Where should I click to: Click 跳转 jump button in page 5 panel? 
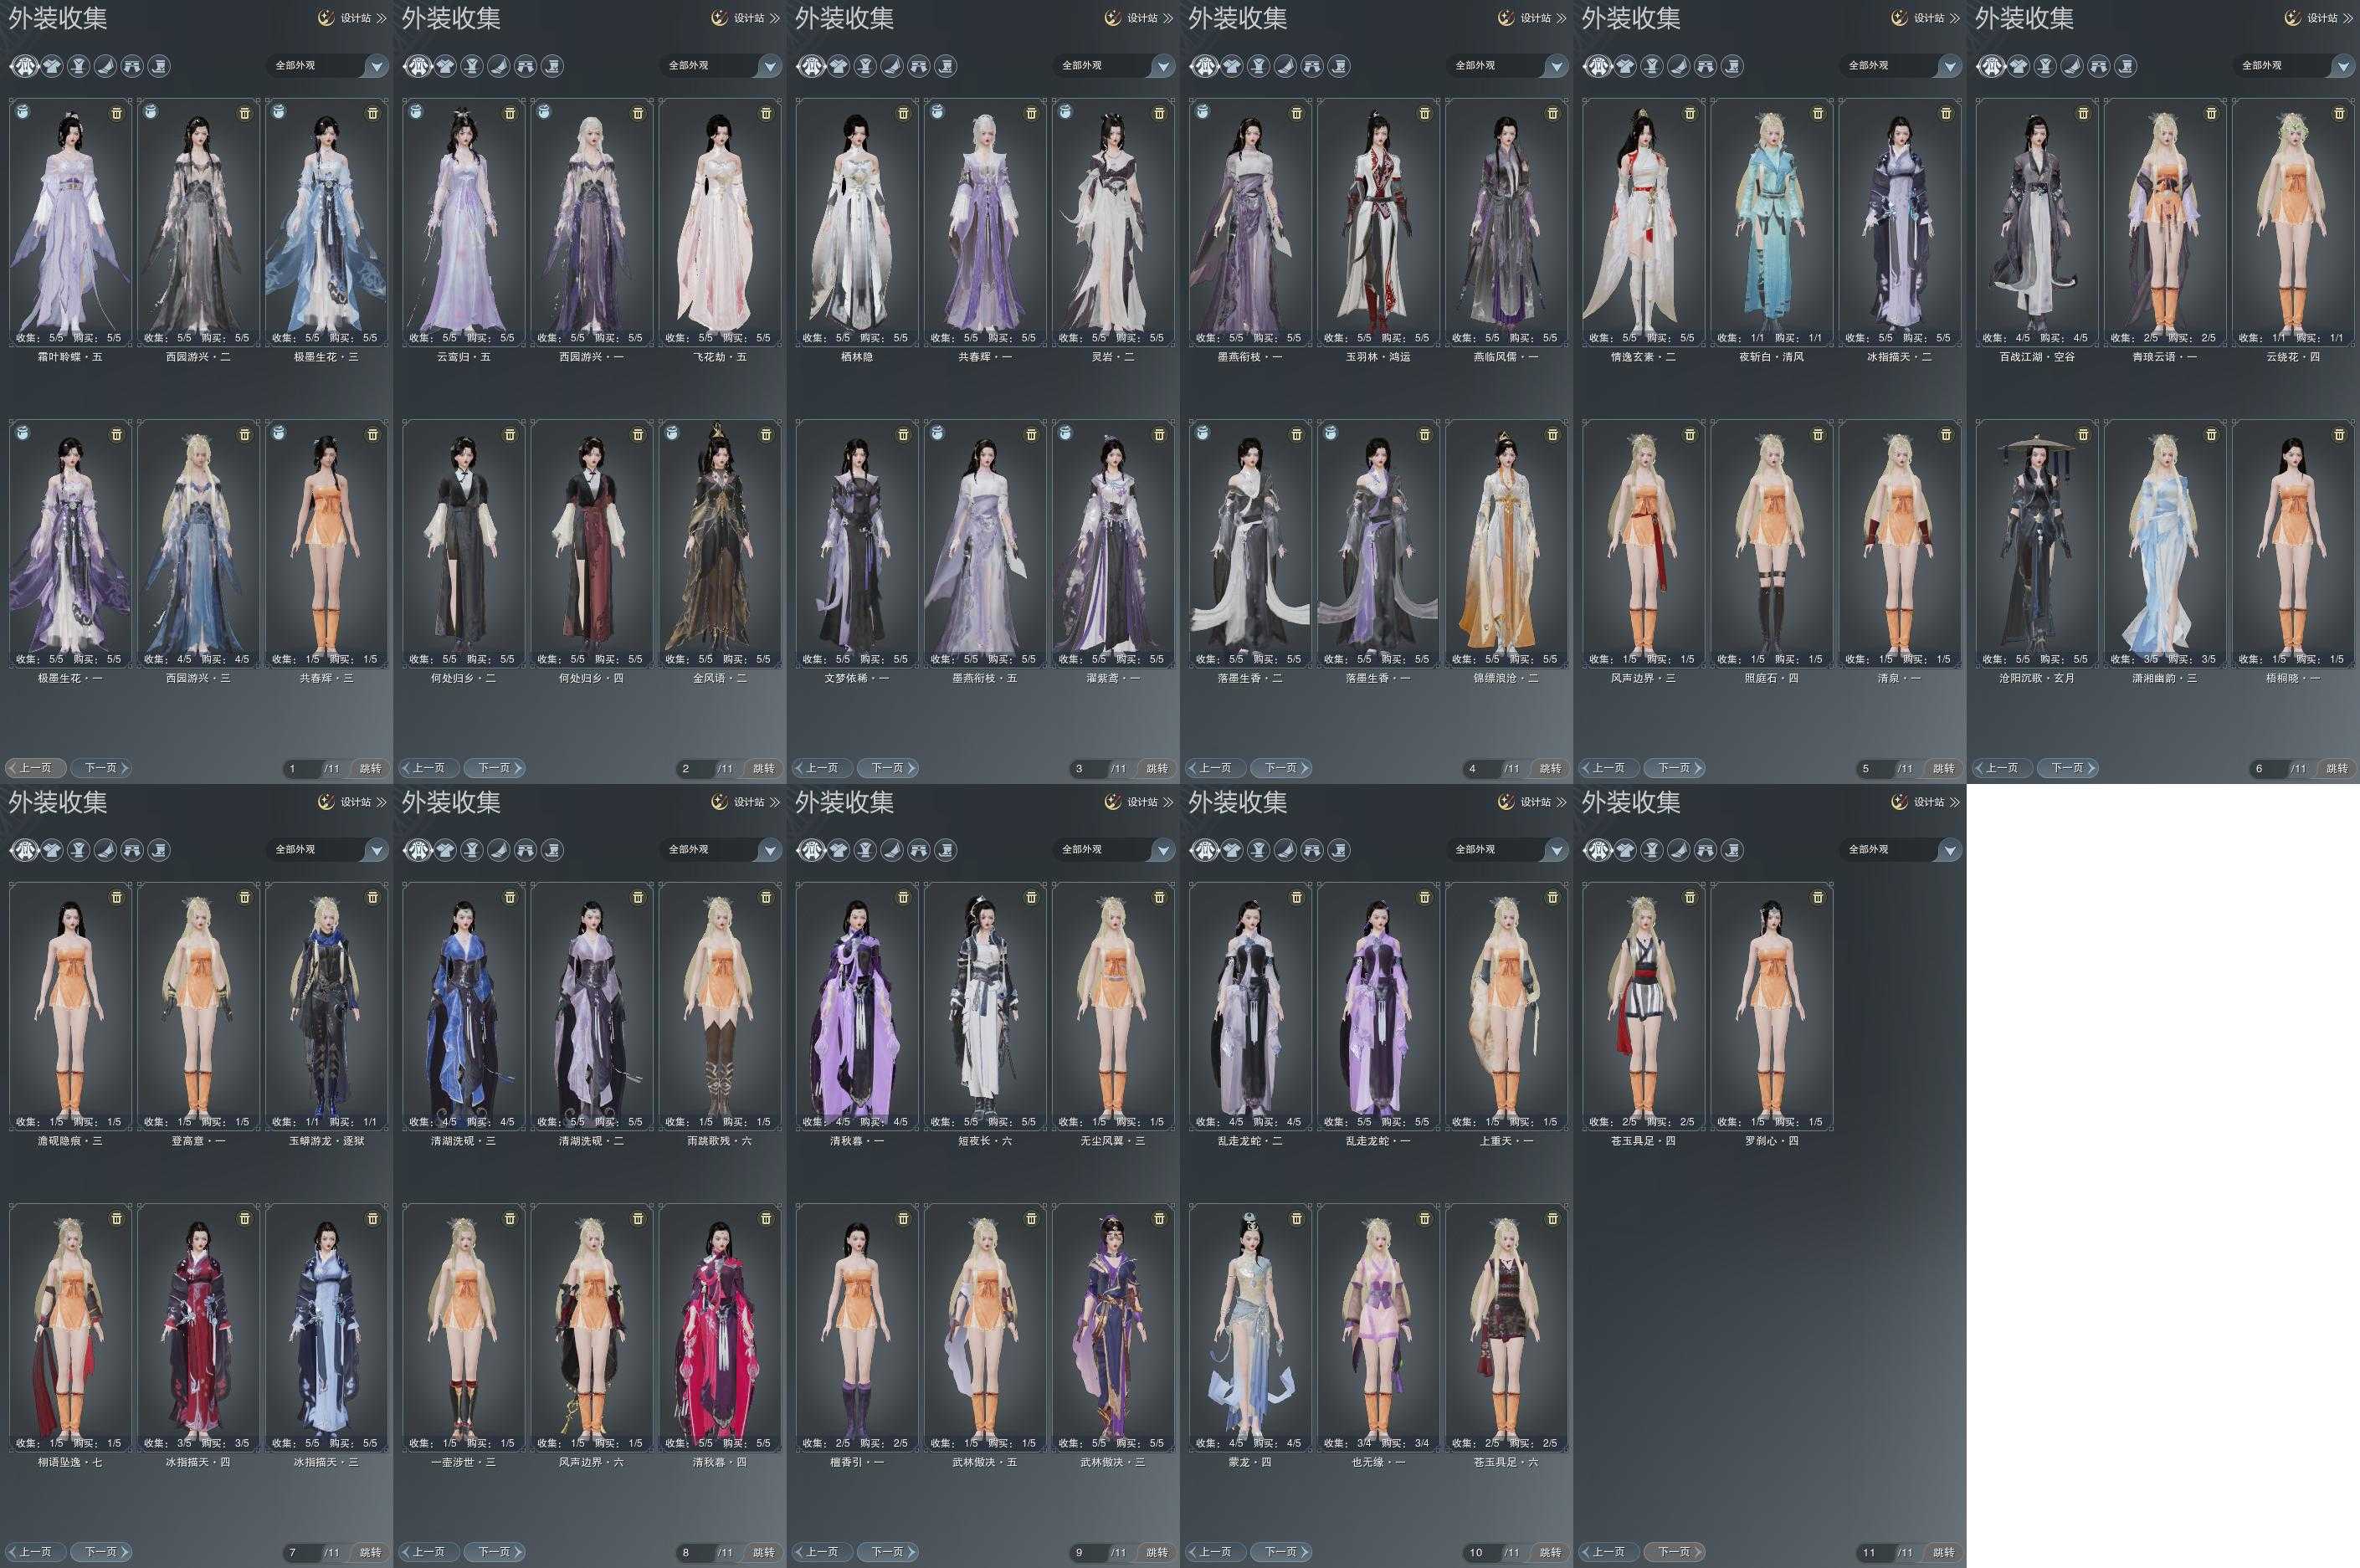click(x=1943, y=768)
